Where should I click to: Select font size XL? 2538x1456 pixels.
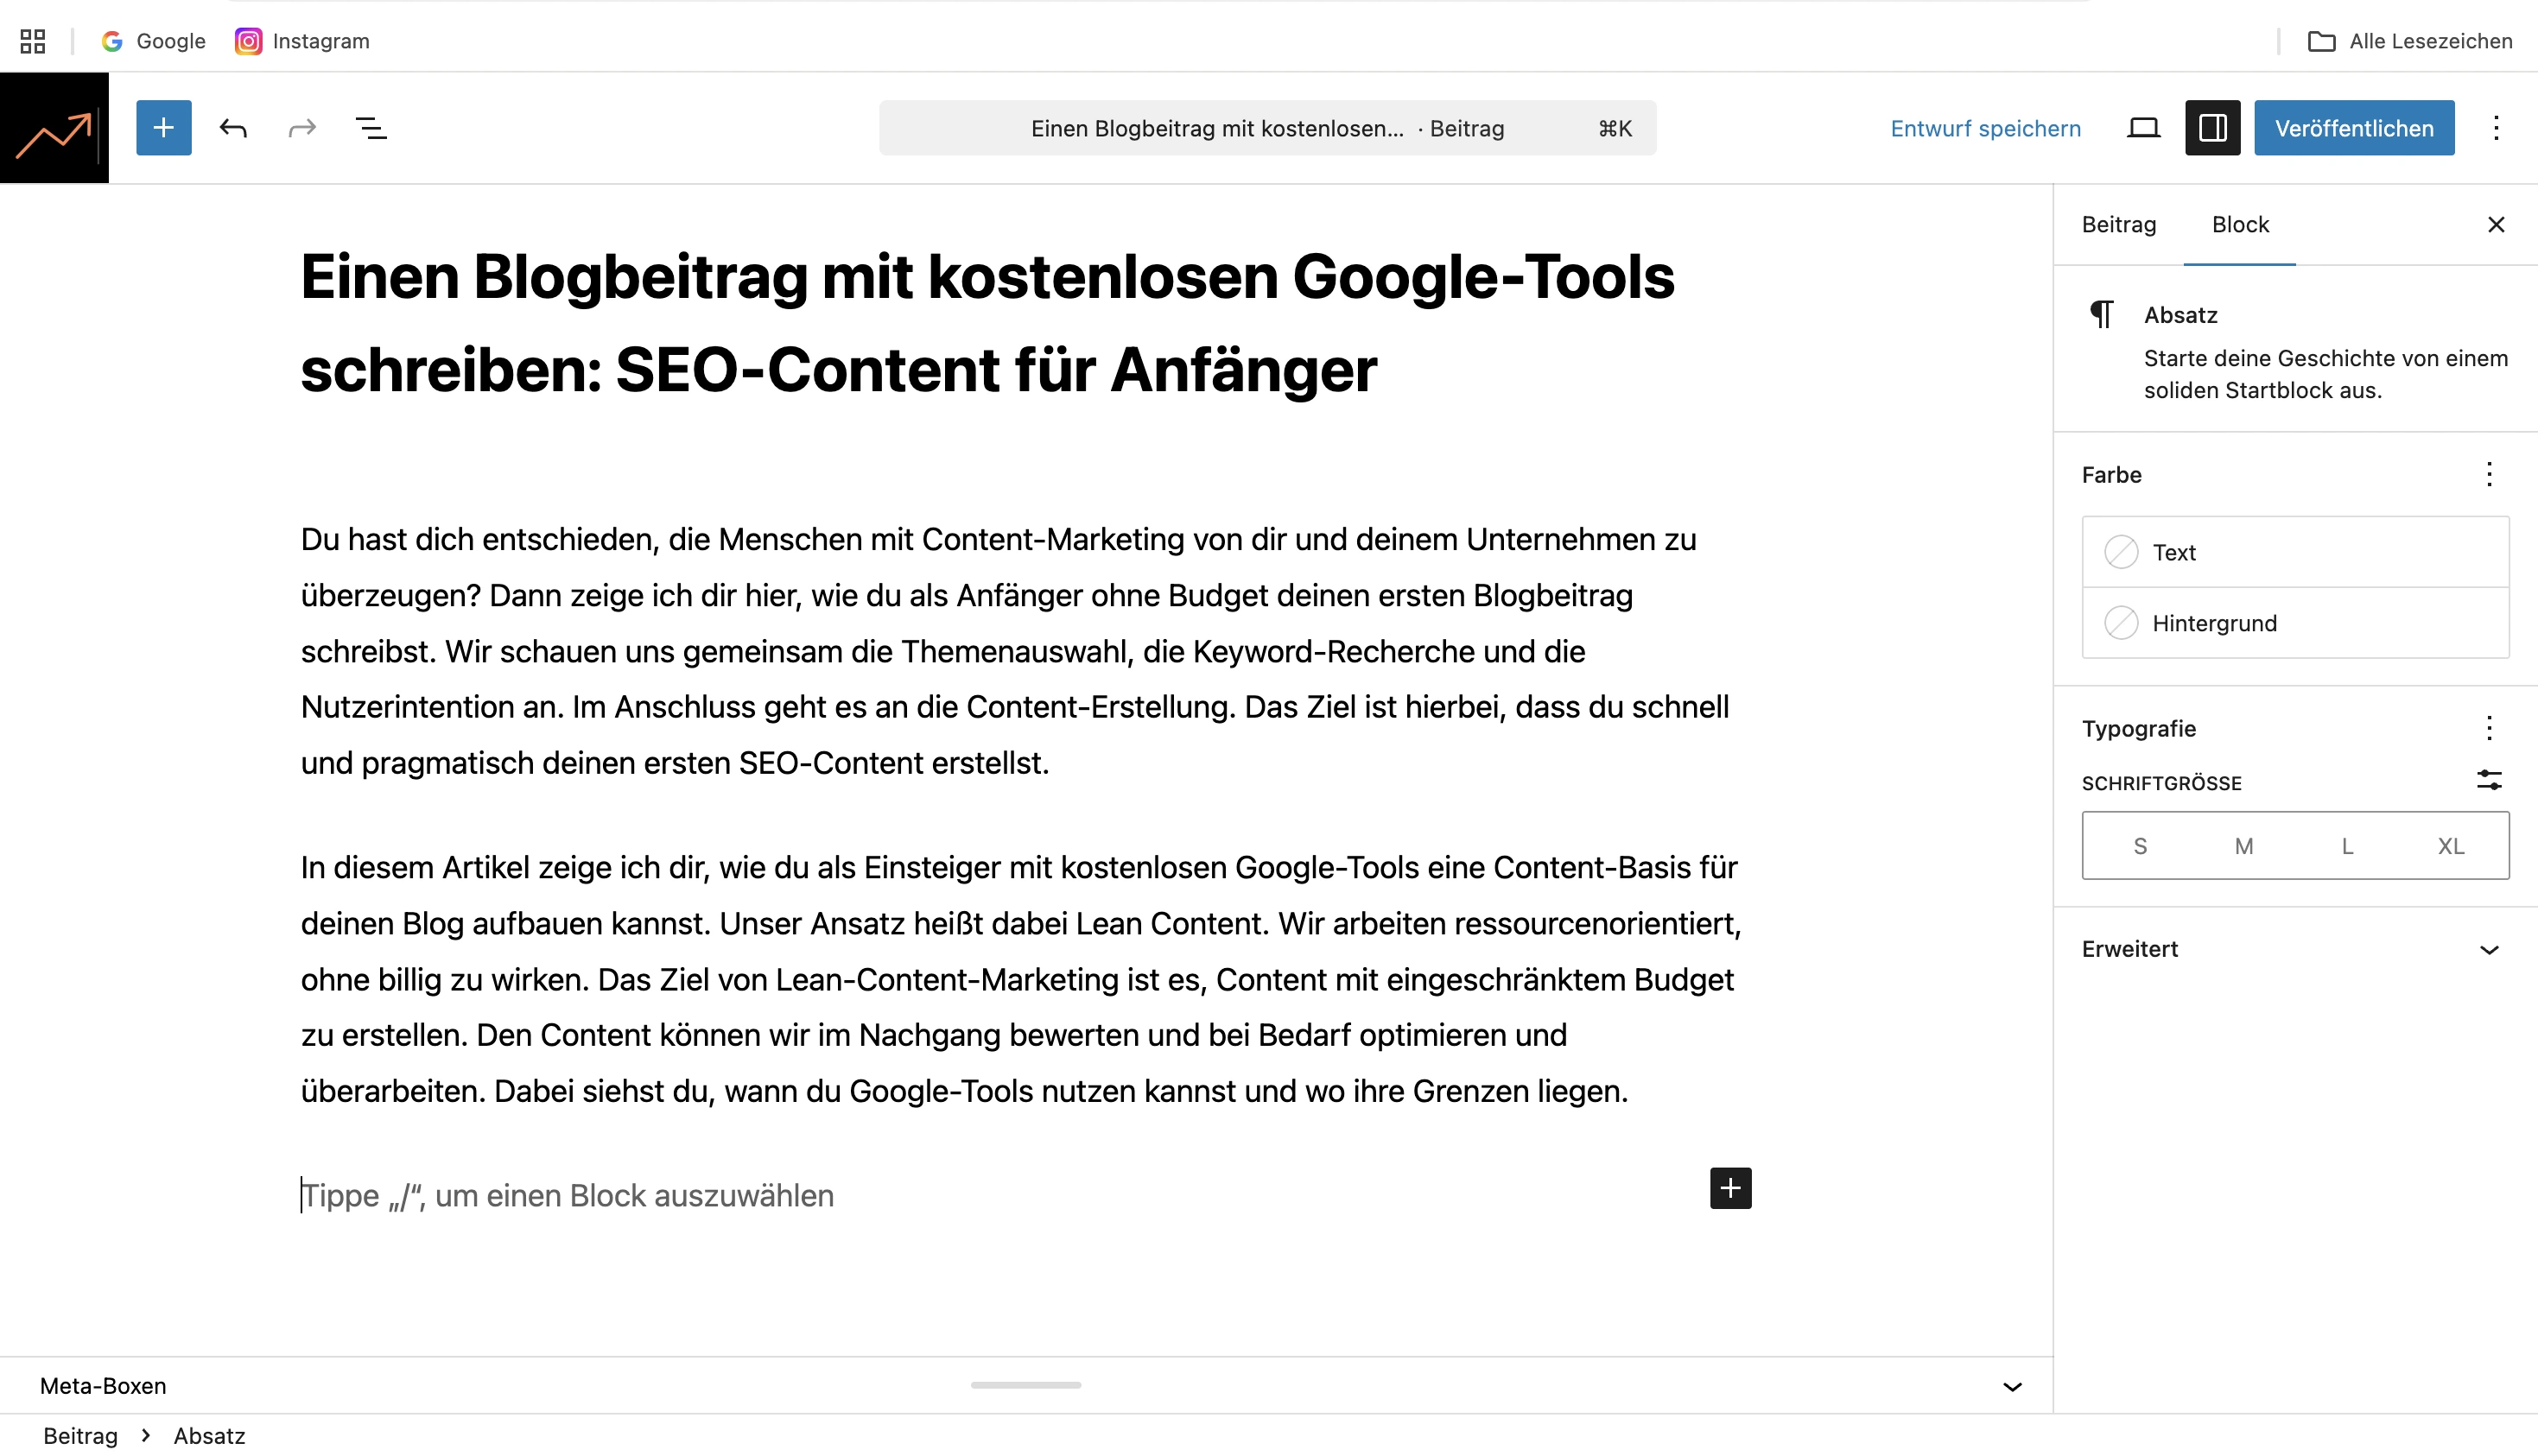2450,846
